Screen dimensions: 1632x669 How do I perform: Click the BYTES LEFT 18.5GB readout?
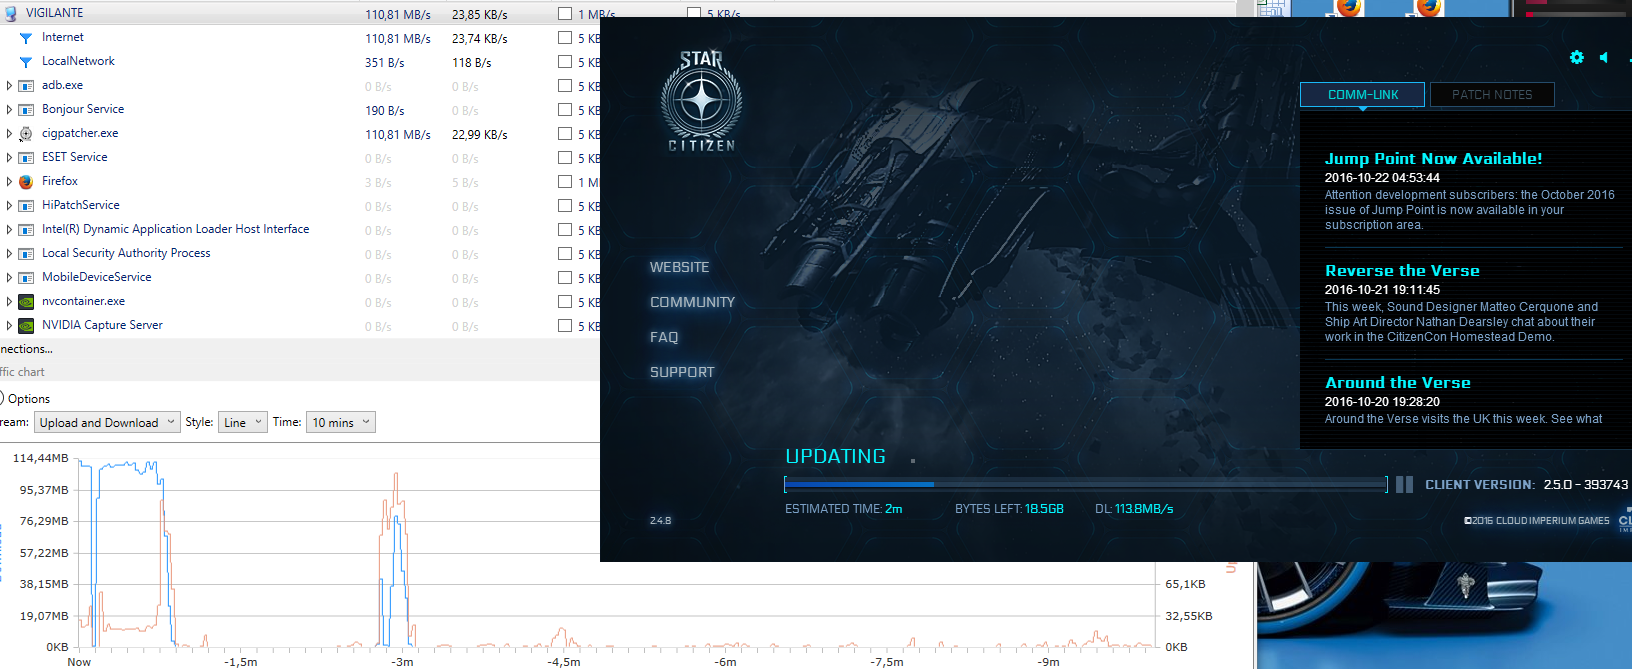(1009, 509)
